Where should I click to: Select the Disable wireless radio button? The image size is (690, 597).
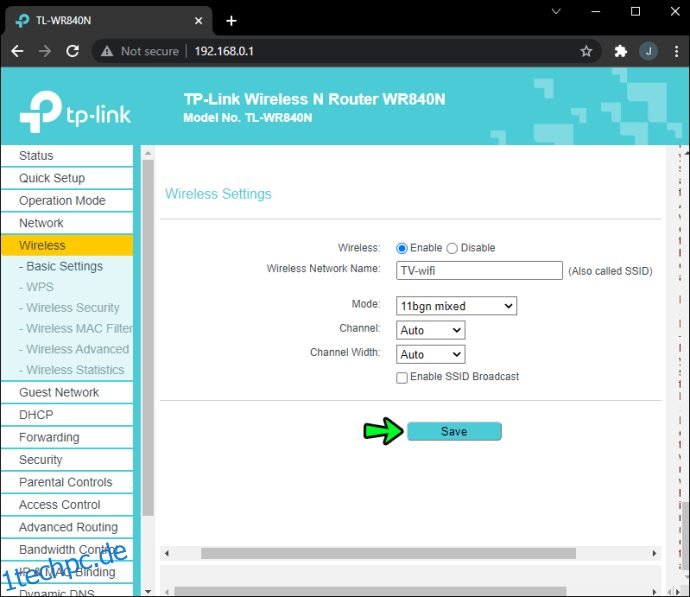pyautogui.click(x=452, y=248)
